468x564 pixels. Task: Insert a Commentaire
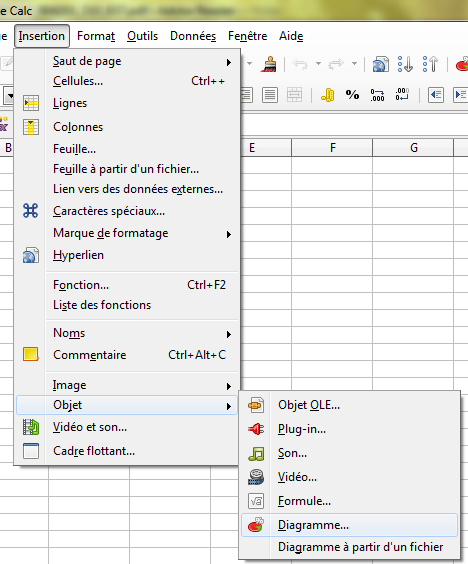coord(127,355)
